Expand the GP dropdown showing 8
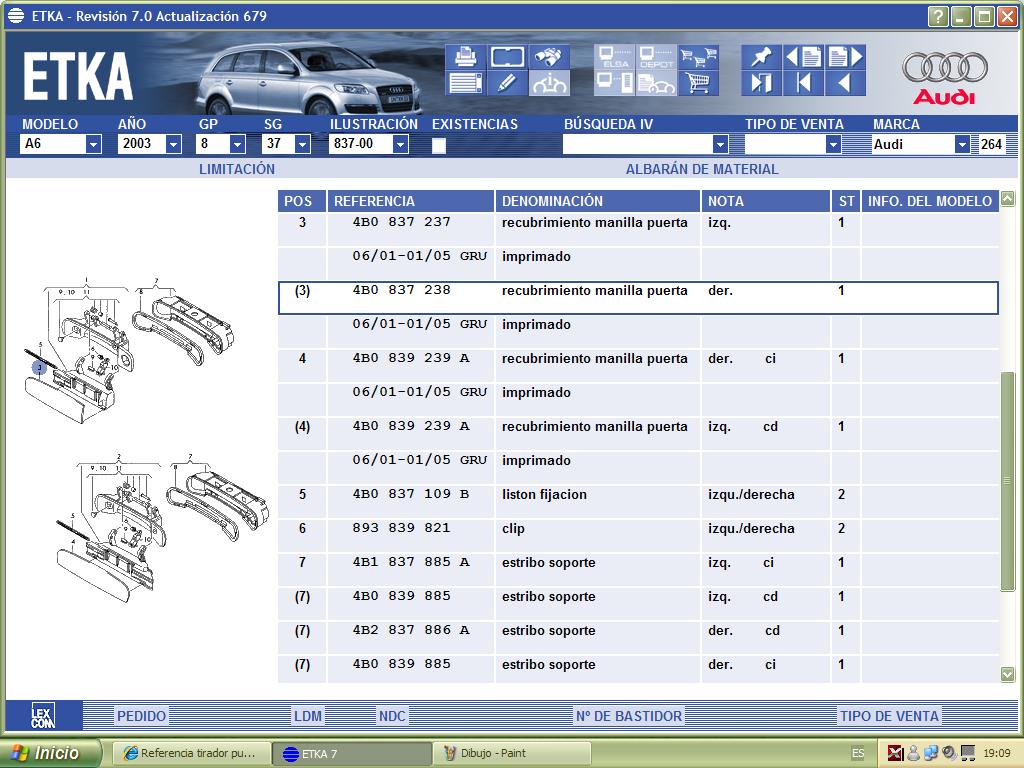Viewport: 1024px width, 768px height. click(238, 144)
